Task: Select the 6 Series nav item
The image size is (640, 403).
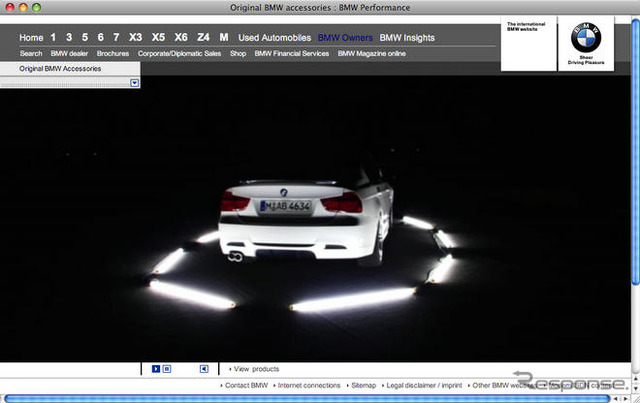Action: pos(100,37)
